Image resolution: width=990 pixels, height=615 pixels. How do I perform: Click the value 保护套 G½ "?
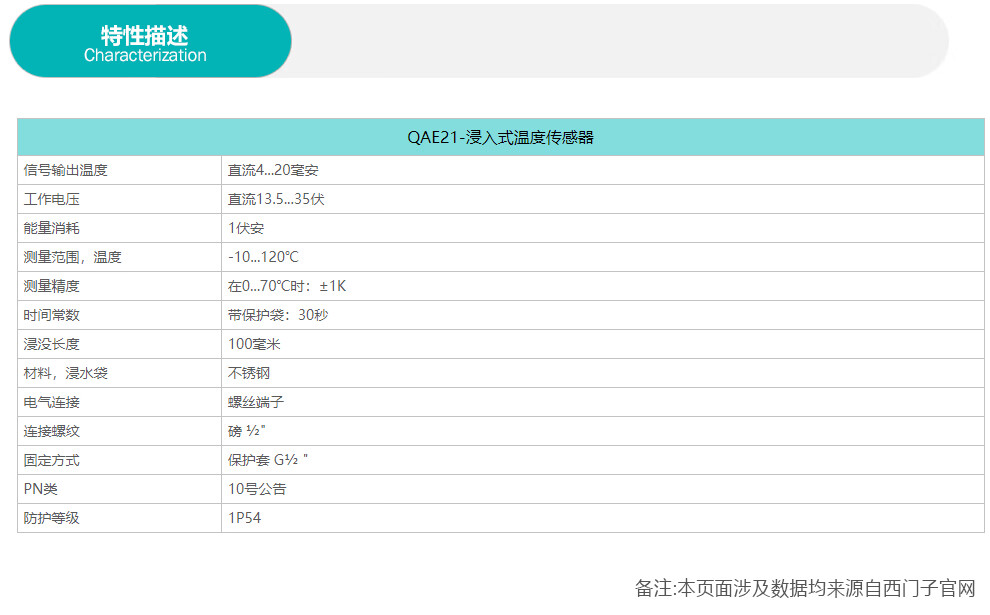click(268, 460)
